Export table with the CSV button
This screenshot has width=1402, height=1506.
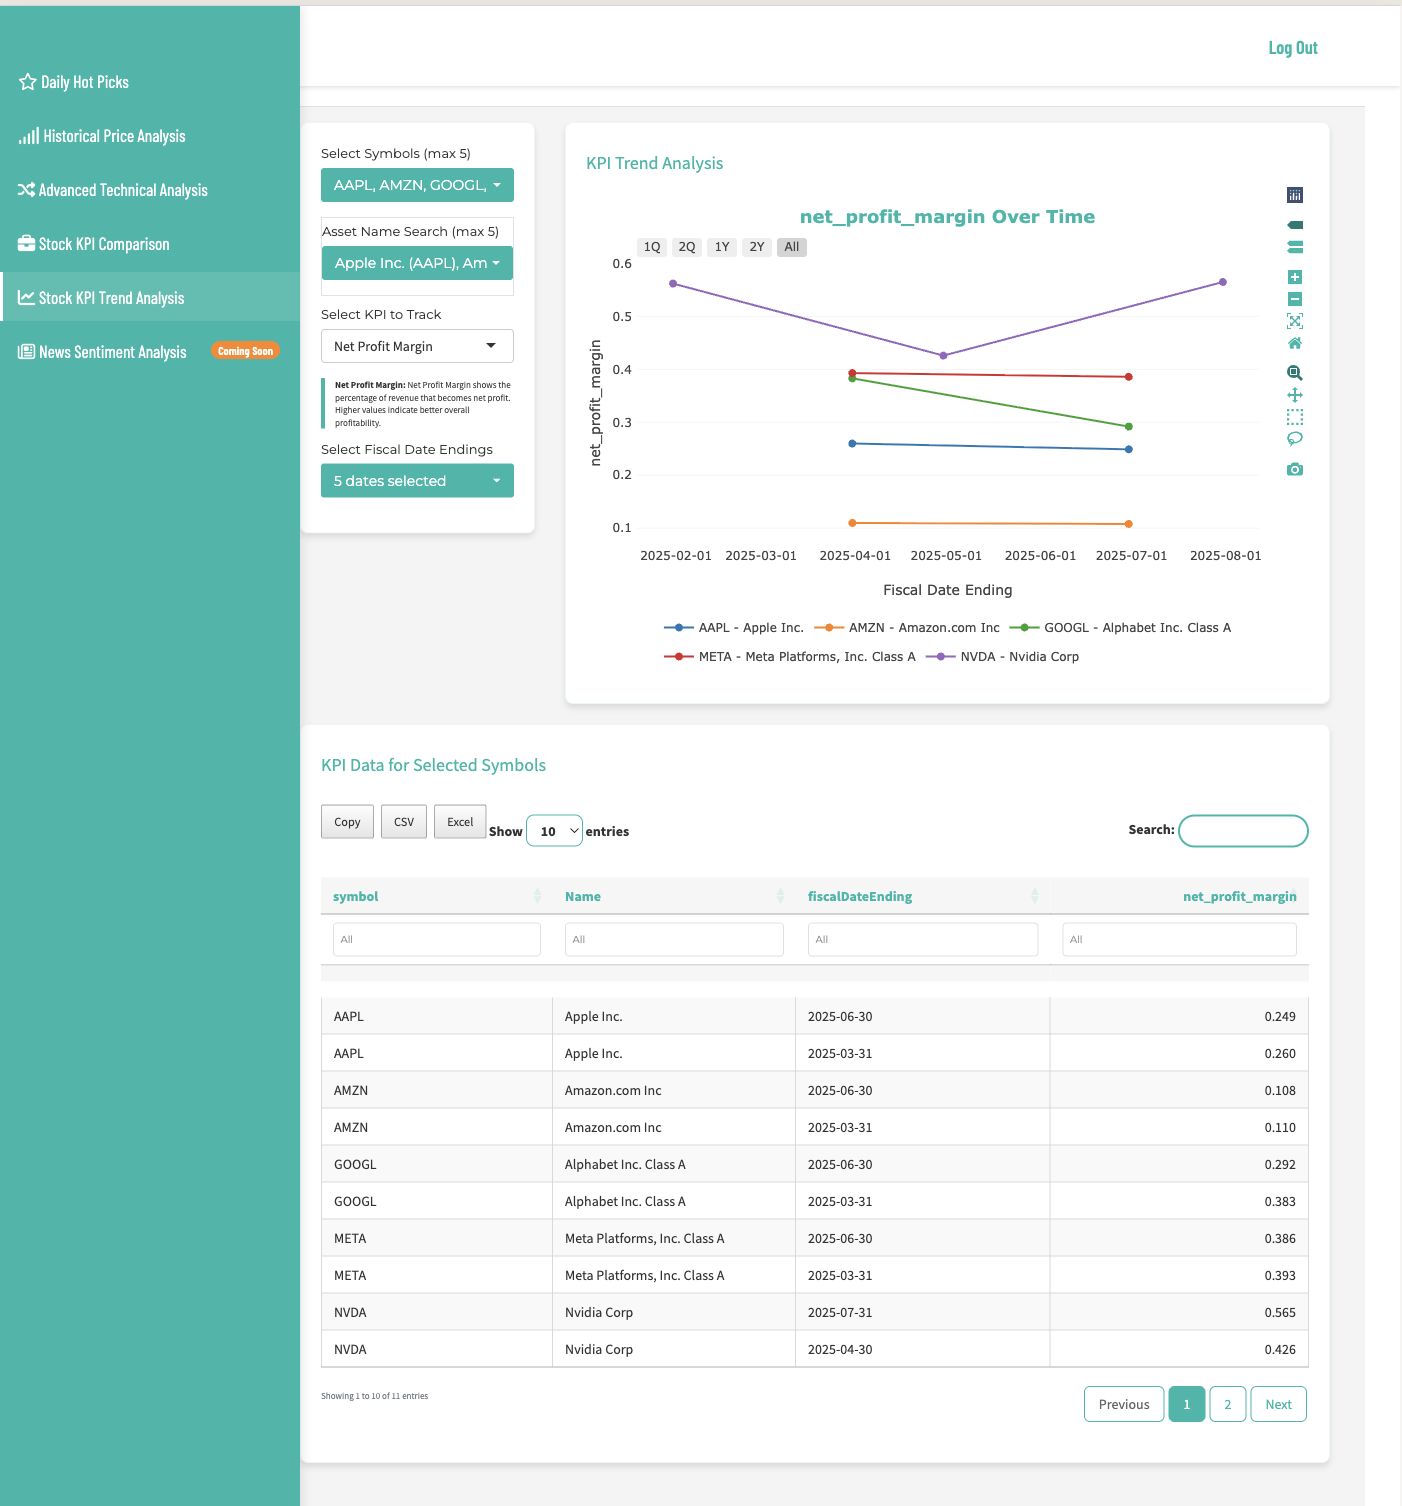tap(404, 822)
